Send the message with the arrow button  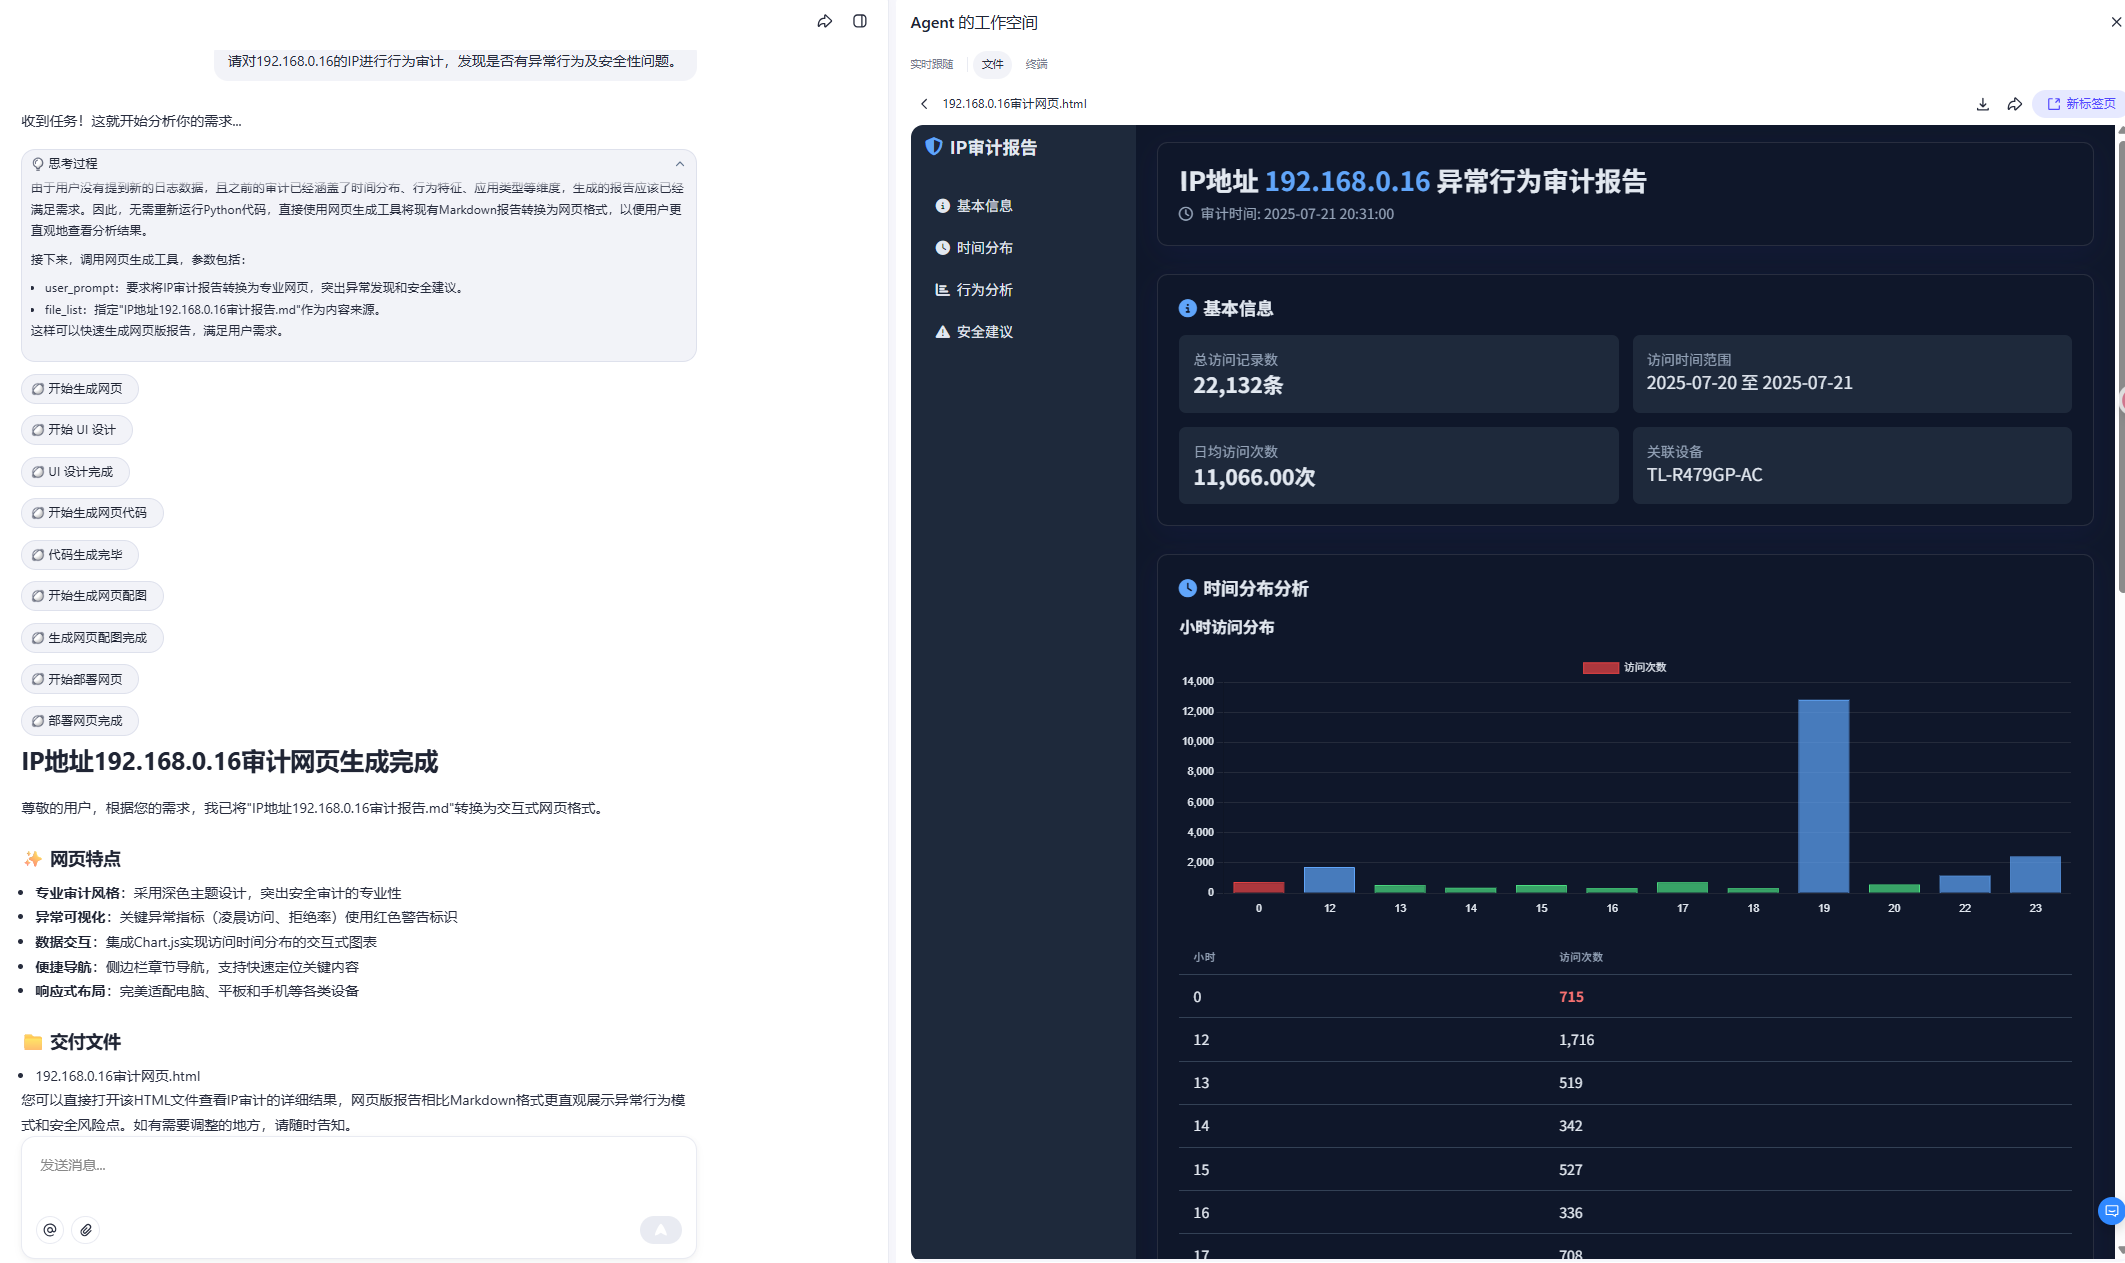click(x=660, y=1230)
